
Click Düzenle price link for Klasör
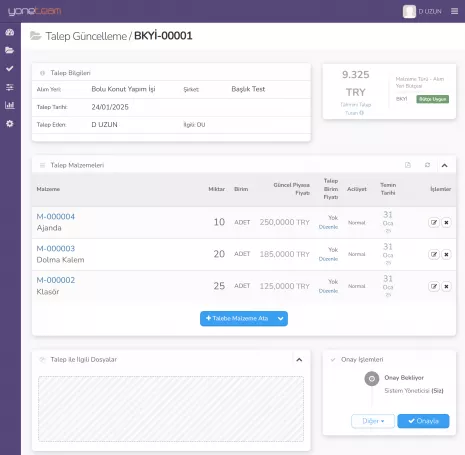tap(328, 291)
